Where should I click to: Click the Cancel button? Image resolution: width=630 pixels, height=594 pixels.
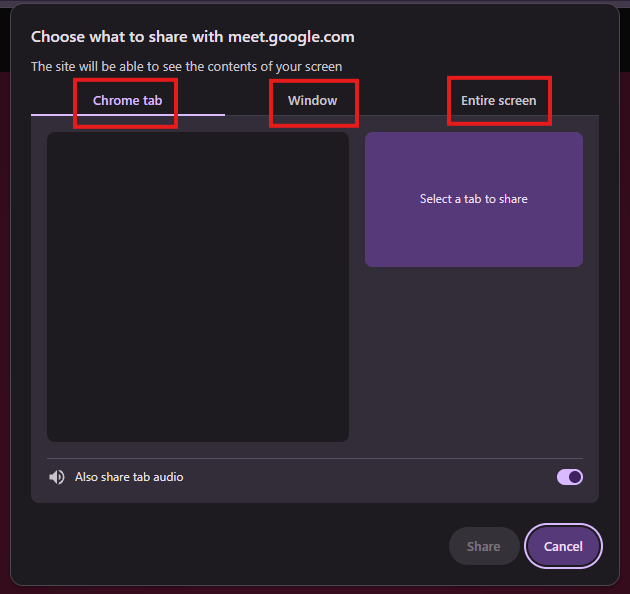coord(563,546)
